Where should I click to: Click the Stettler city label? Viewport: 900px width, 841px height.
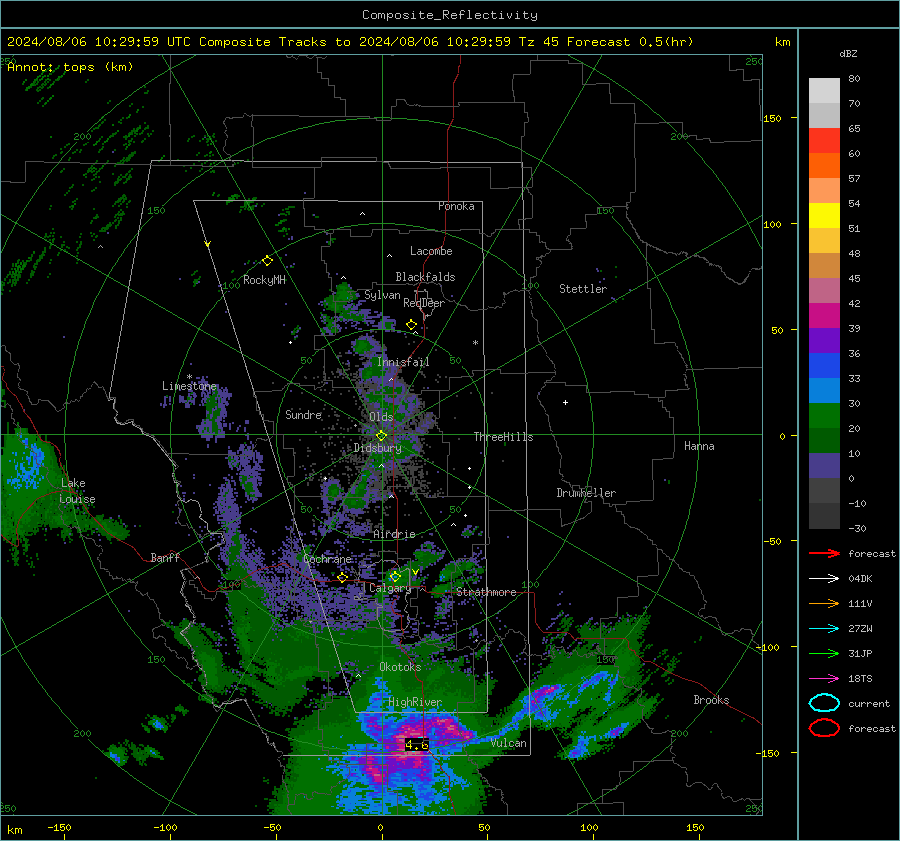pos(583,289)
